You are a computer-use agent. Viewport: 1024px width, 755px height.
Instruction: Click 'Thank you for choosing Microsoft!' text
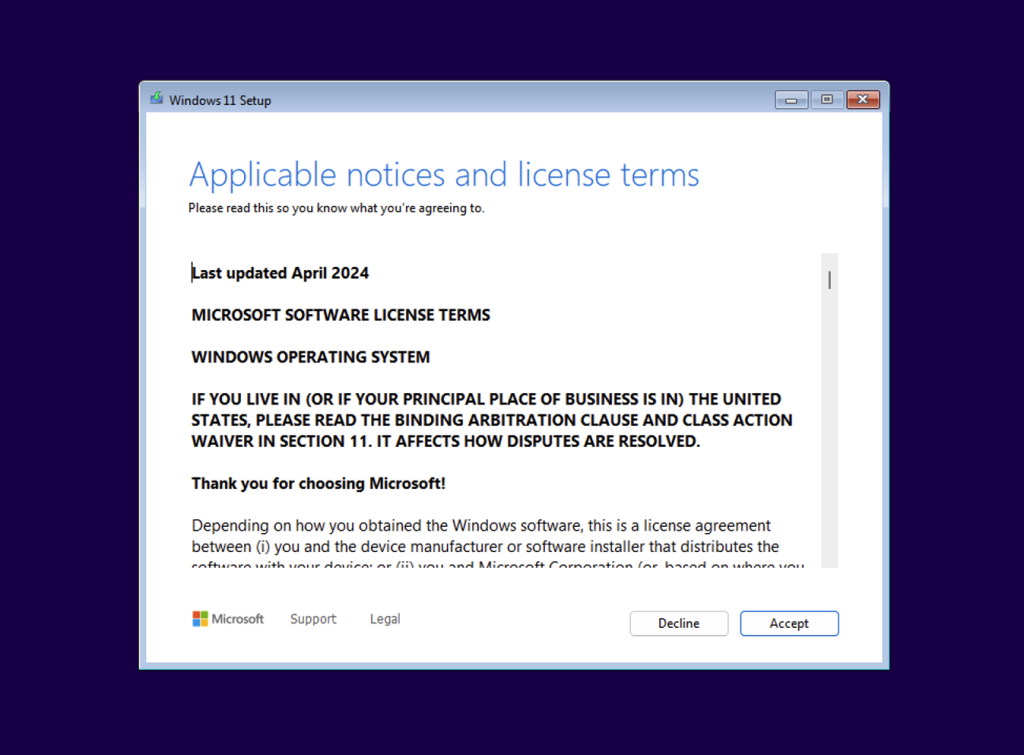pyautogui.click(x=319, y=483)
